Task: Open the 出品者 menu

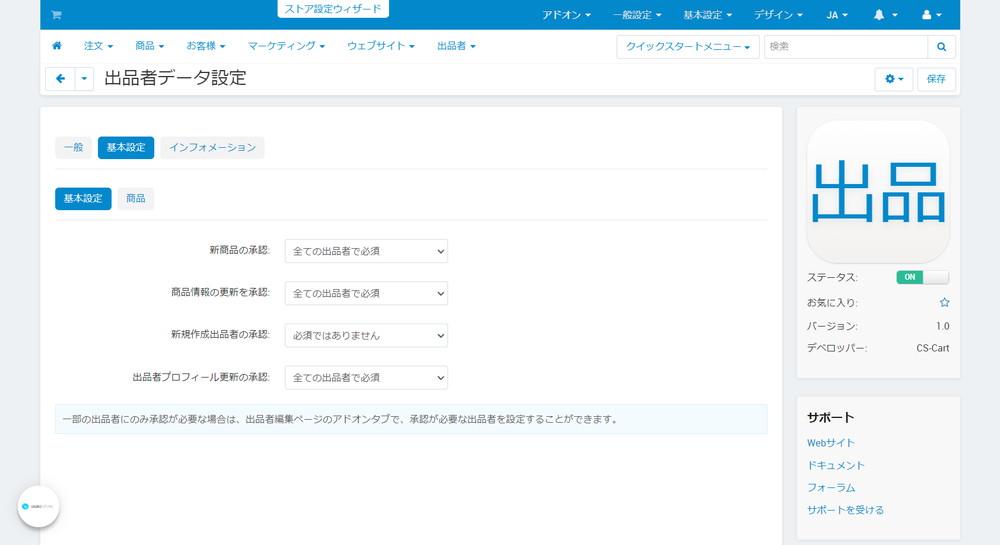Action: [x=456, y=46]
